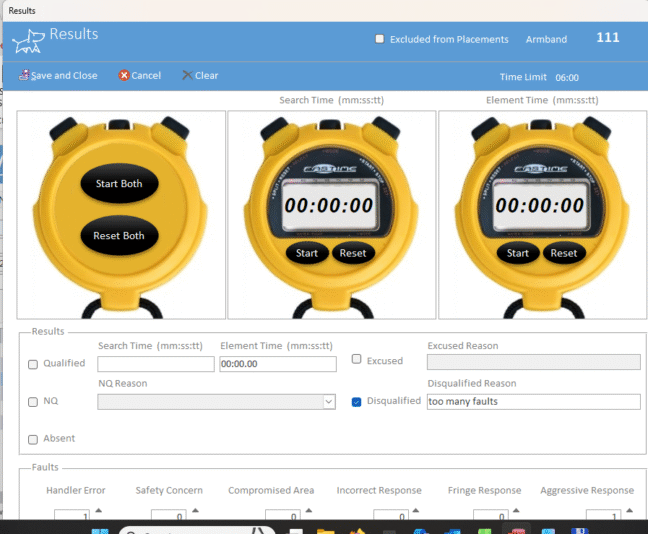Image resolution: width=648 pixels, height=534 pixels.
Task: Toggle the Excused checkbox
Action: pyautogui.click(x=356, y=360)
